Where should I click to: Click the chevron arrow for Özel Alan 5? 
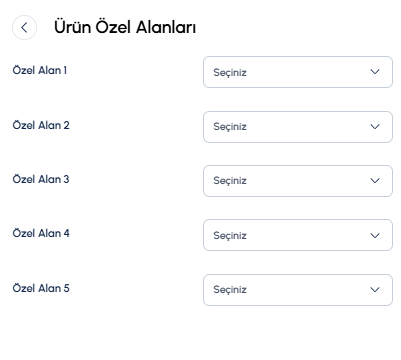pyautogui.click(x=375, y=290)
